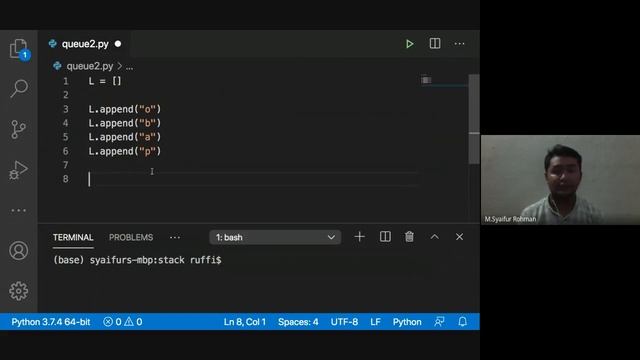Place cursor on empty line 8

[x=253, y=179]
